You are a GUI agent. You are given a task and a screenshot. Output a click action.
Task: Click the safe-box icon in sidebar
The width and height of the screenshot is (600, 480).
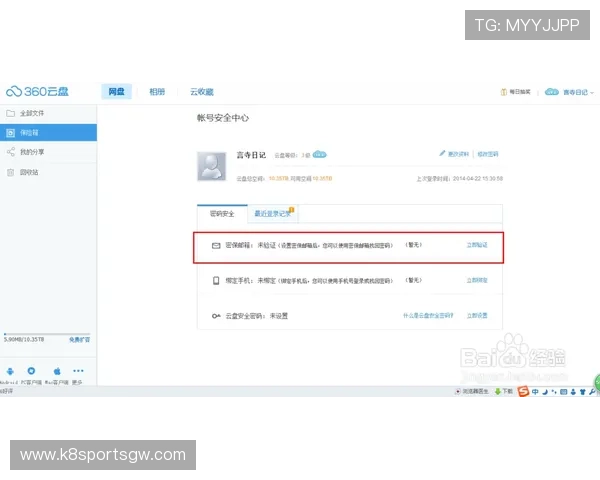[x=11, y=133]
